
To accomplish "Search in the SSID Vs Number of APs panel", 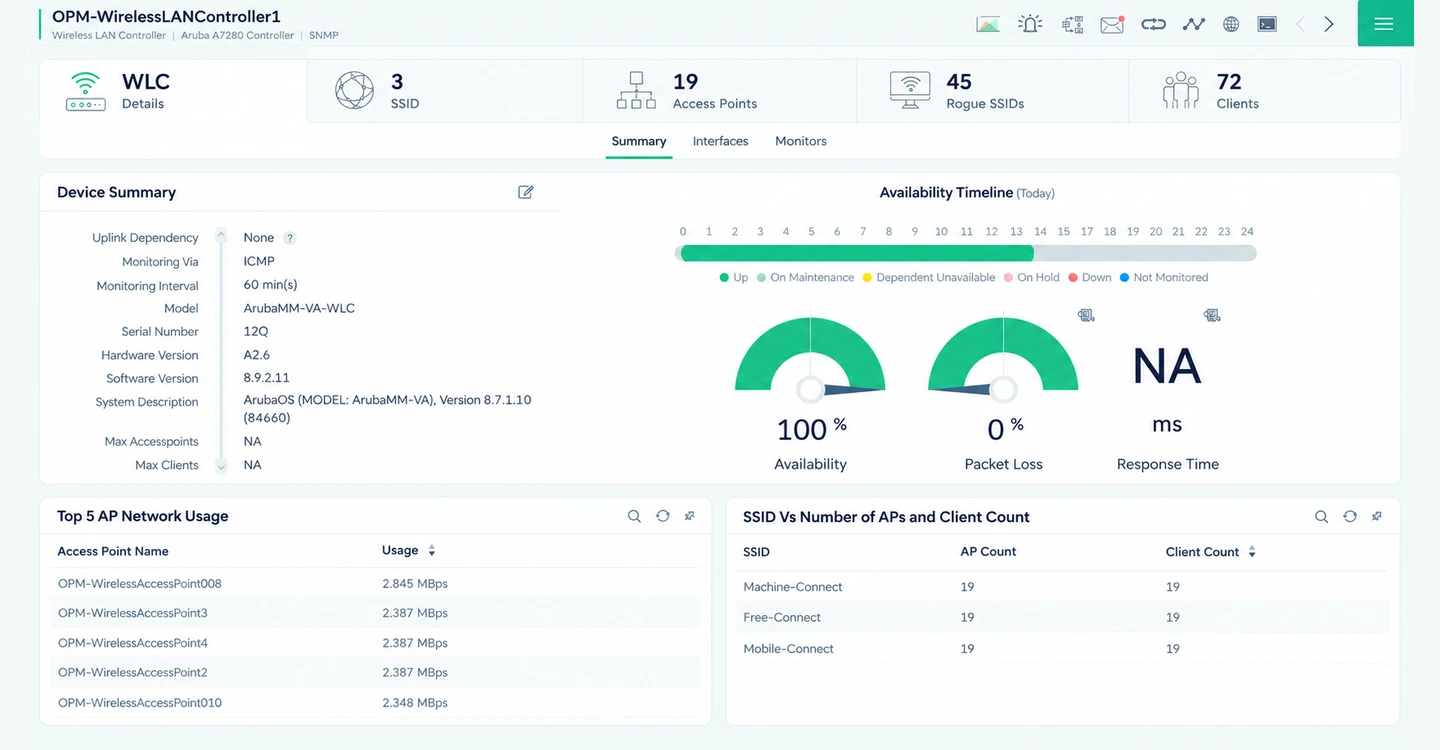I will tap(1321, 517).
